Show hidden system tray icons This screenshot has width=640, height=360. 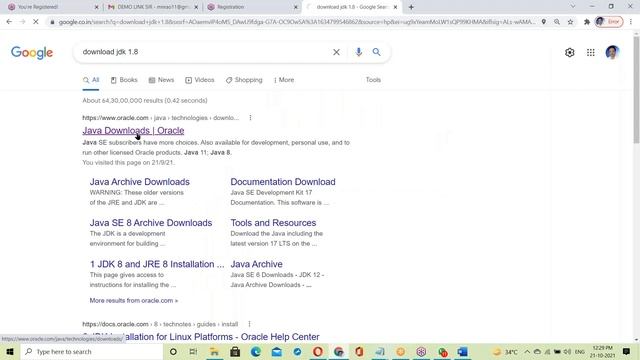(527, 352)
